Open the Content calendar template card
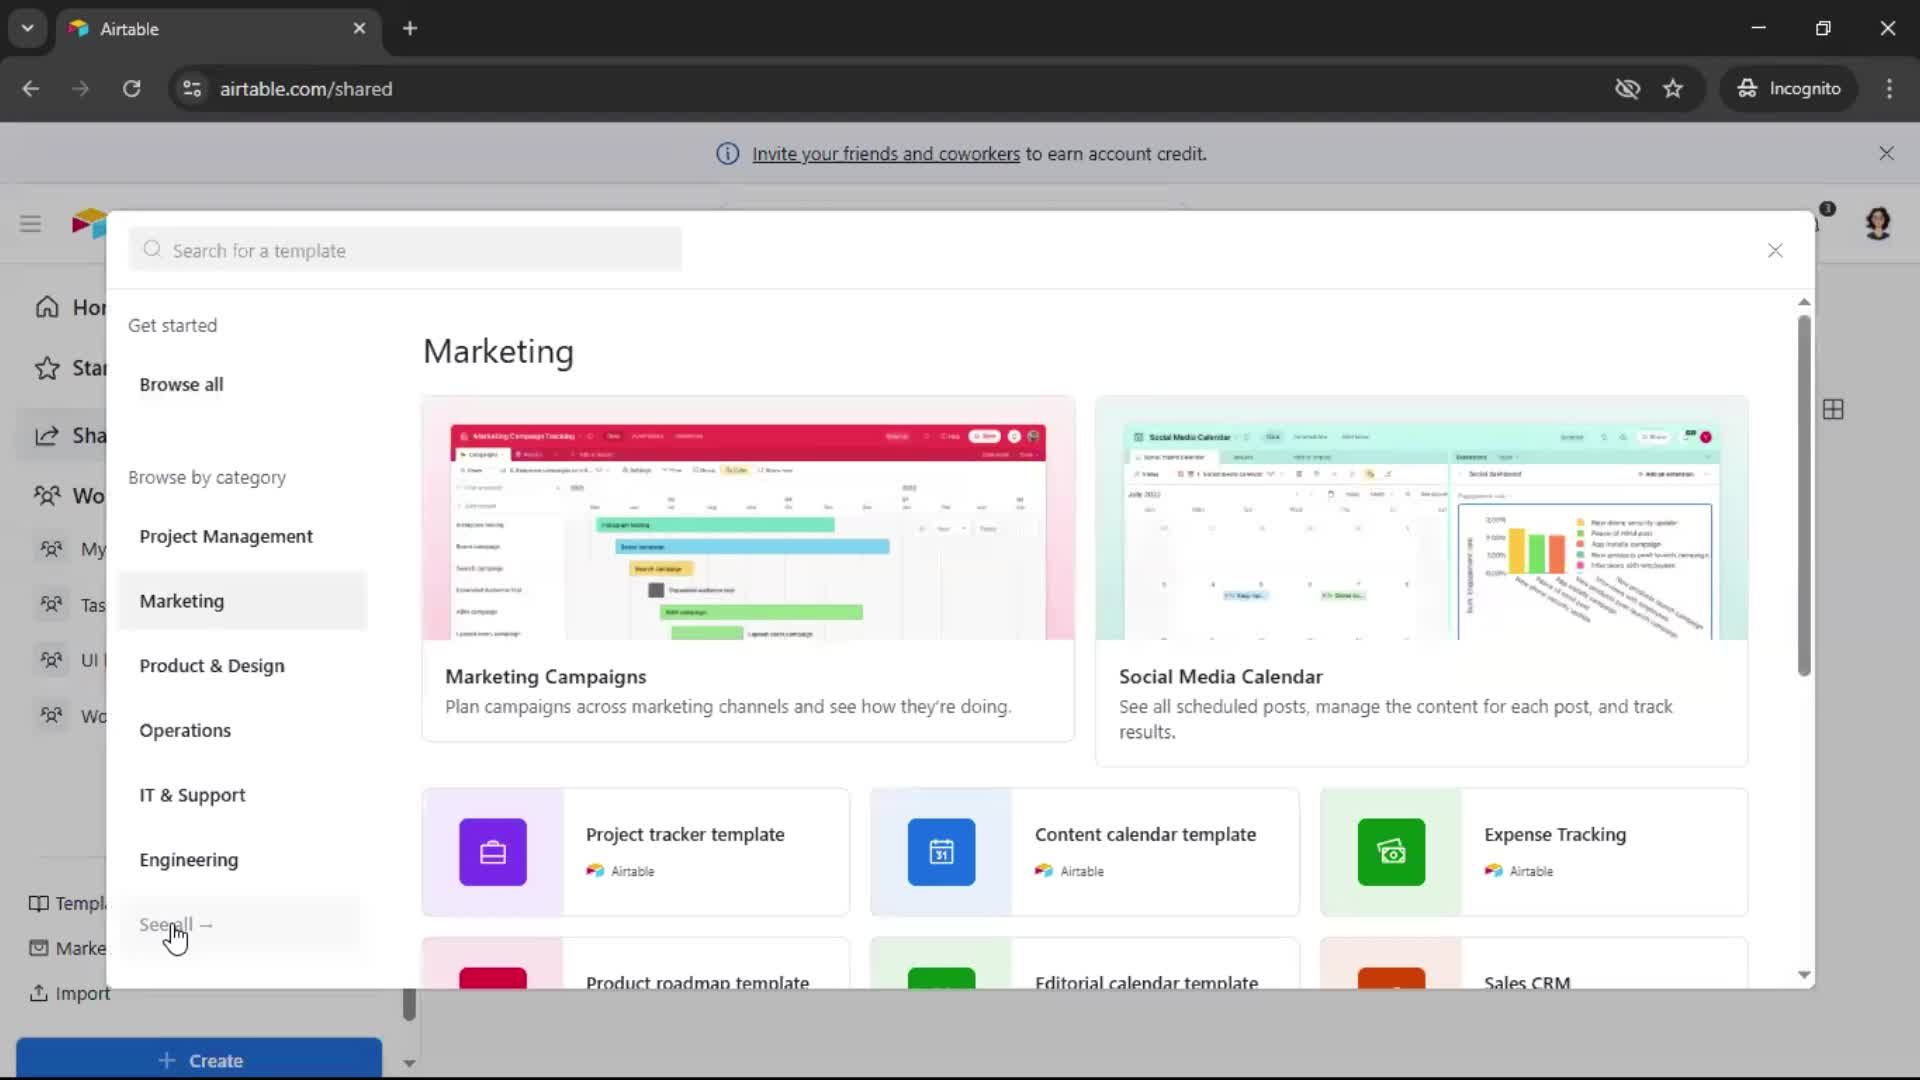 pyautogui.click(x=1085, y=852)
